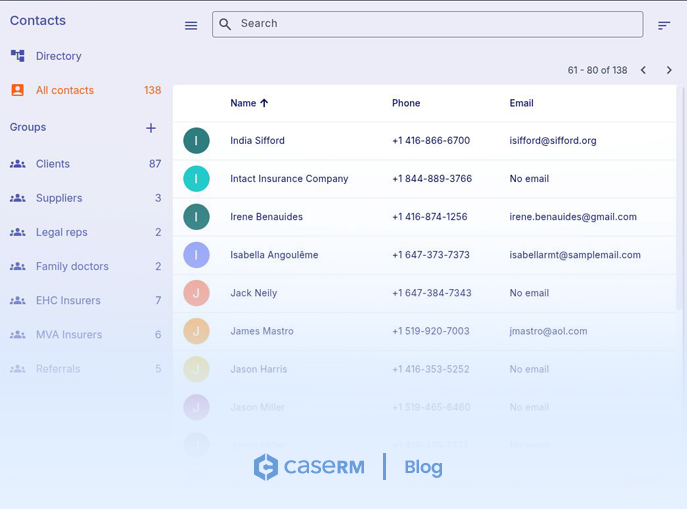Image resolution: width=687 pixels, height=509 pixels.
Task: Click phone +1 519-920-7003
Action: [x=431, y=331]
